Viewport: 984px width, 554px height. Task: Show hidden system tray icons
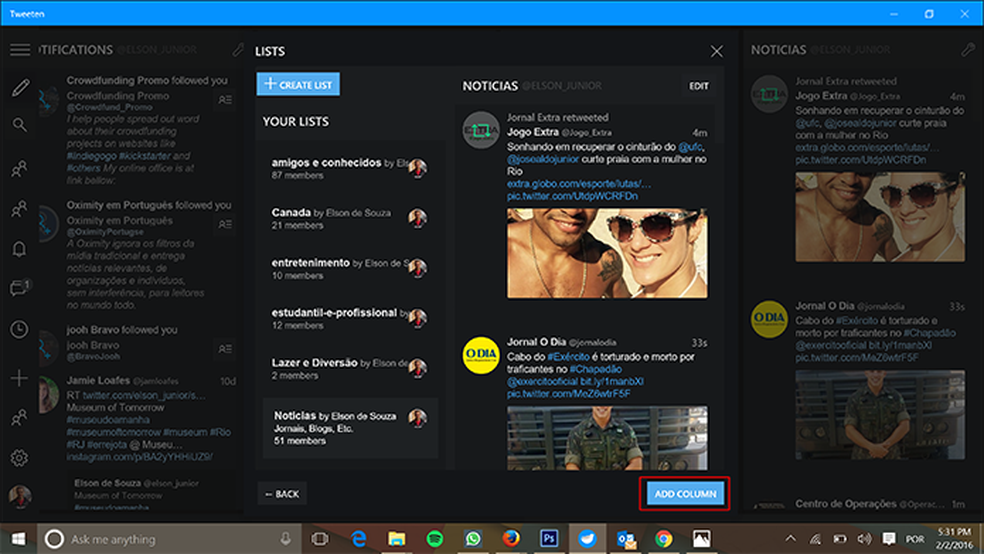tap(791, 539)
